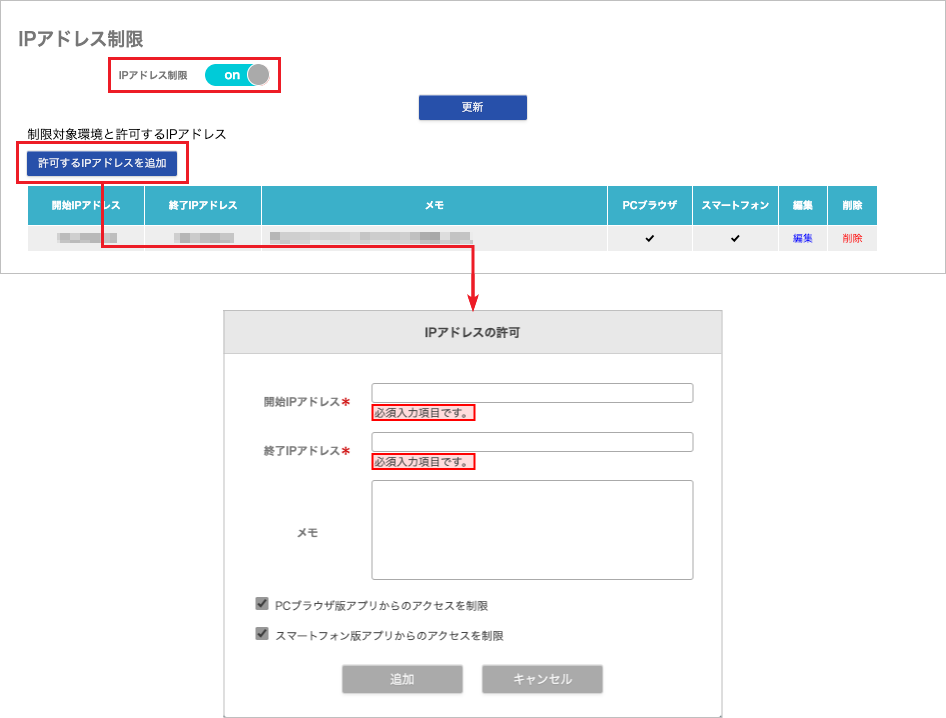Uncheck スマートフォン版アプリからのアクセスを制限 checkbox
The image size is (946, 718).
click(x=262, y=634)
